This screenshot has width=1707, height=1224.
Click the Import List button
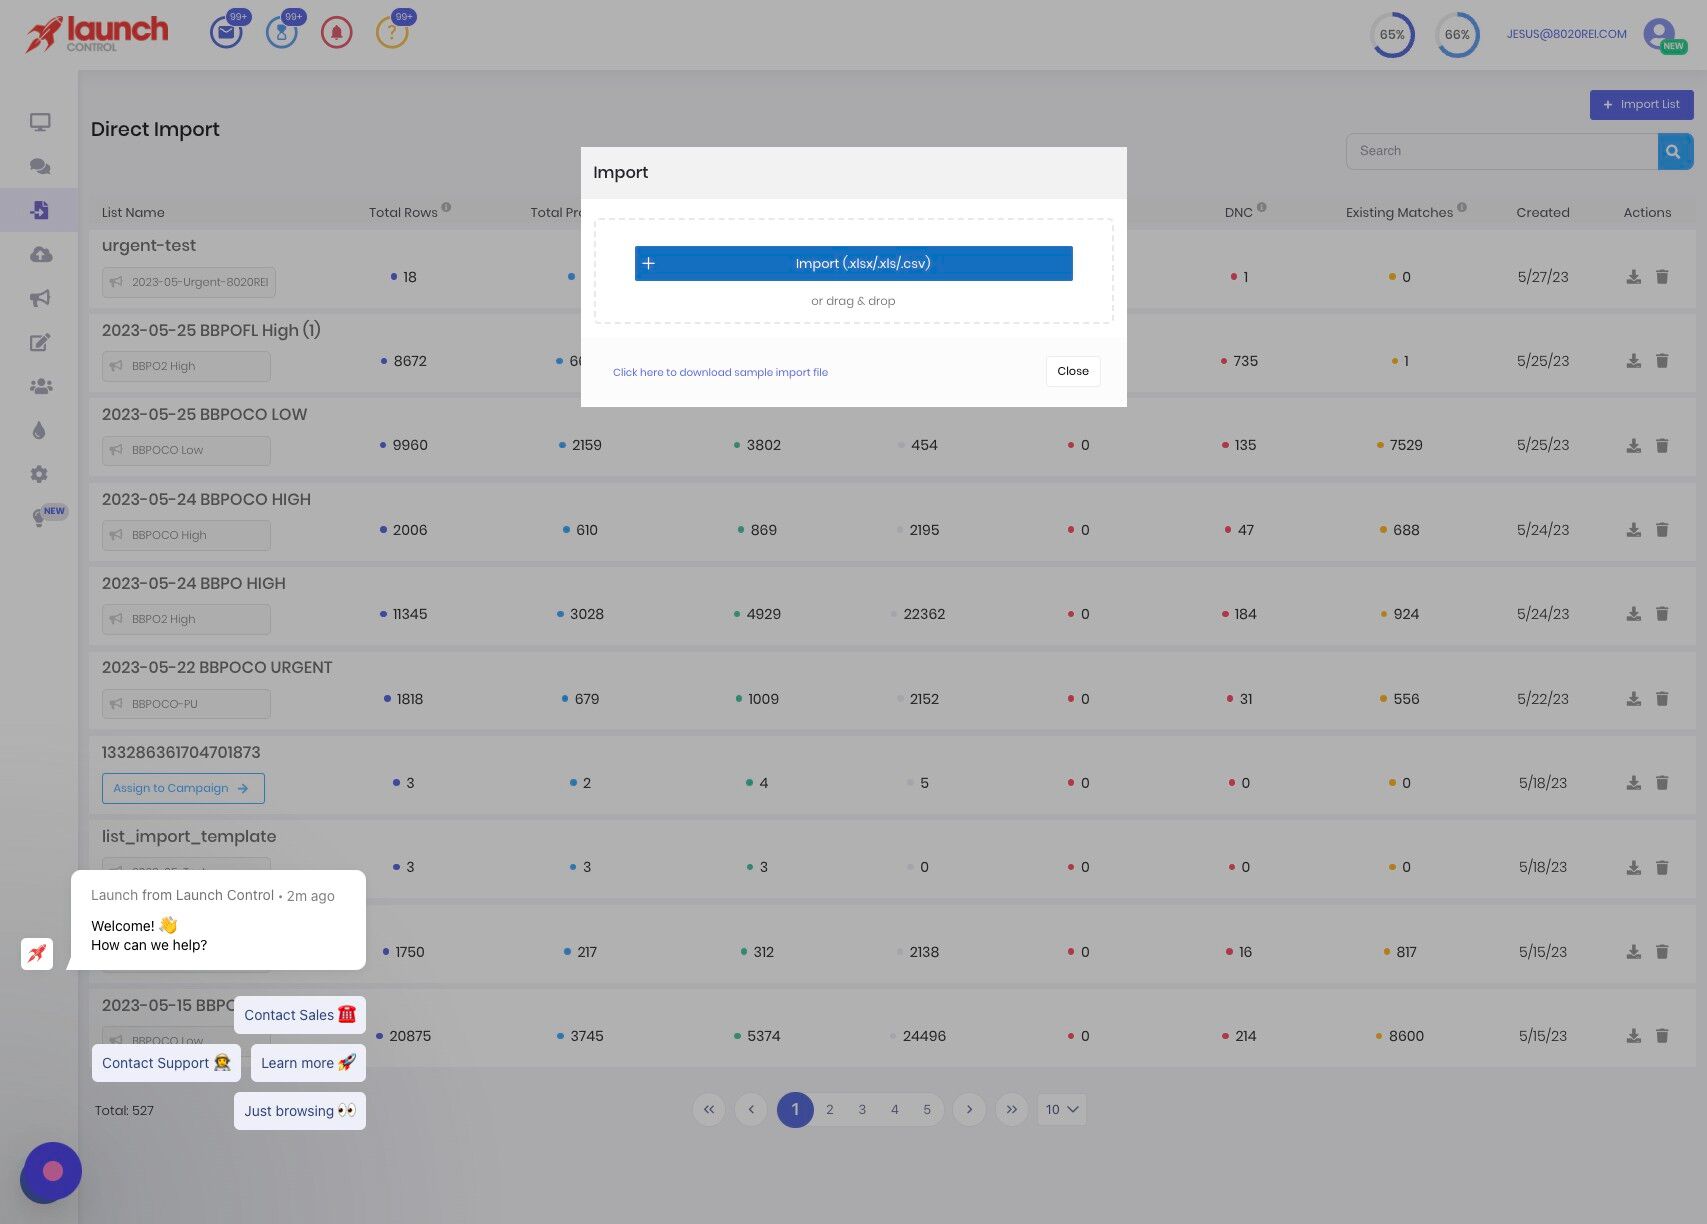(1641, 104)
